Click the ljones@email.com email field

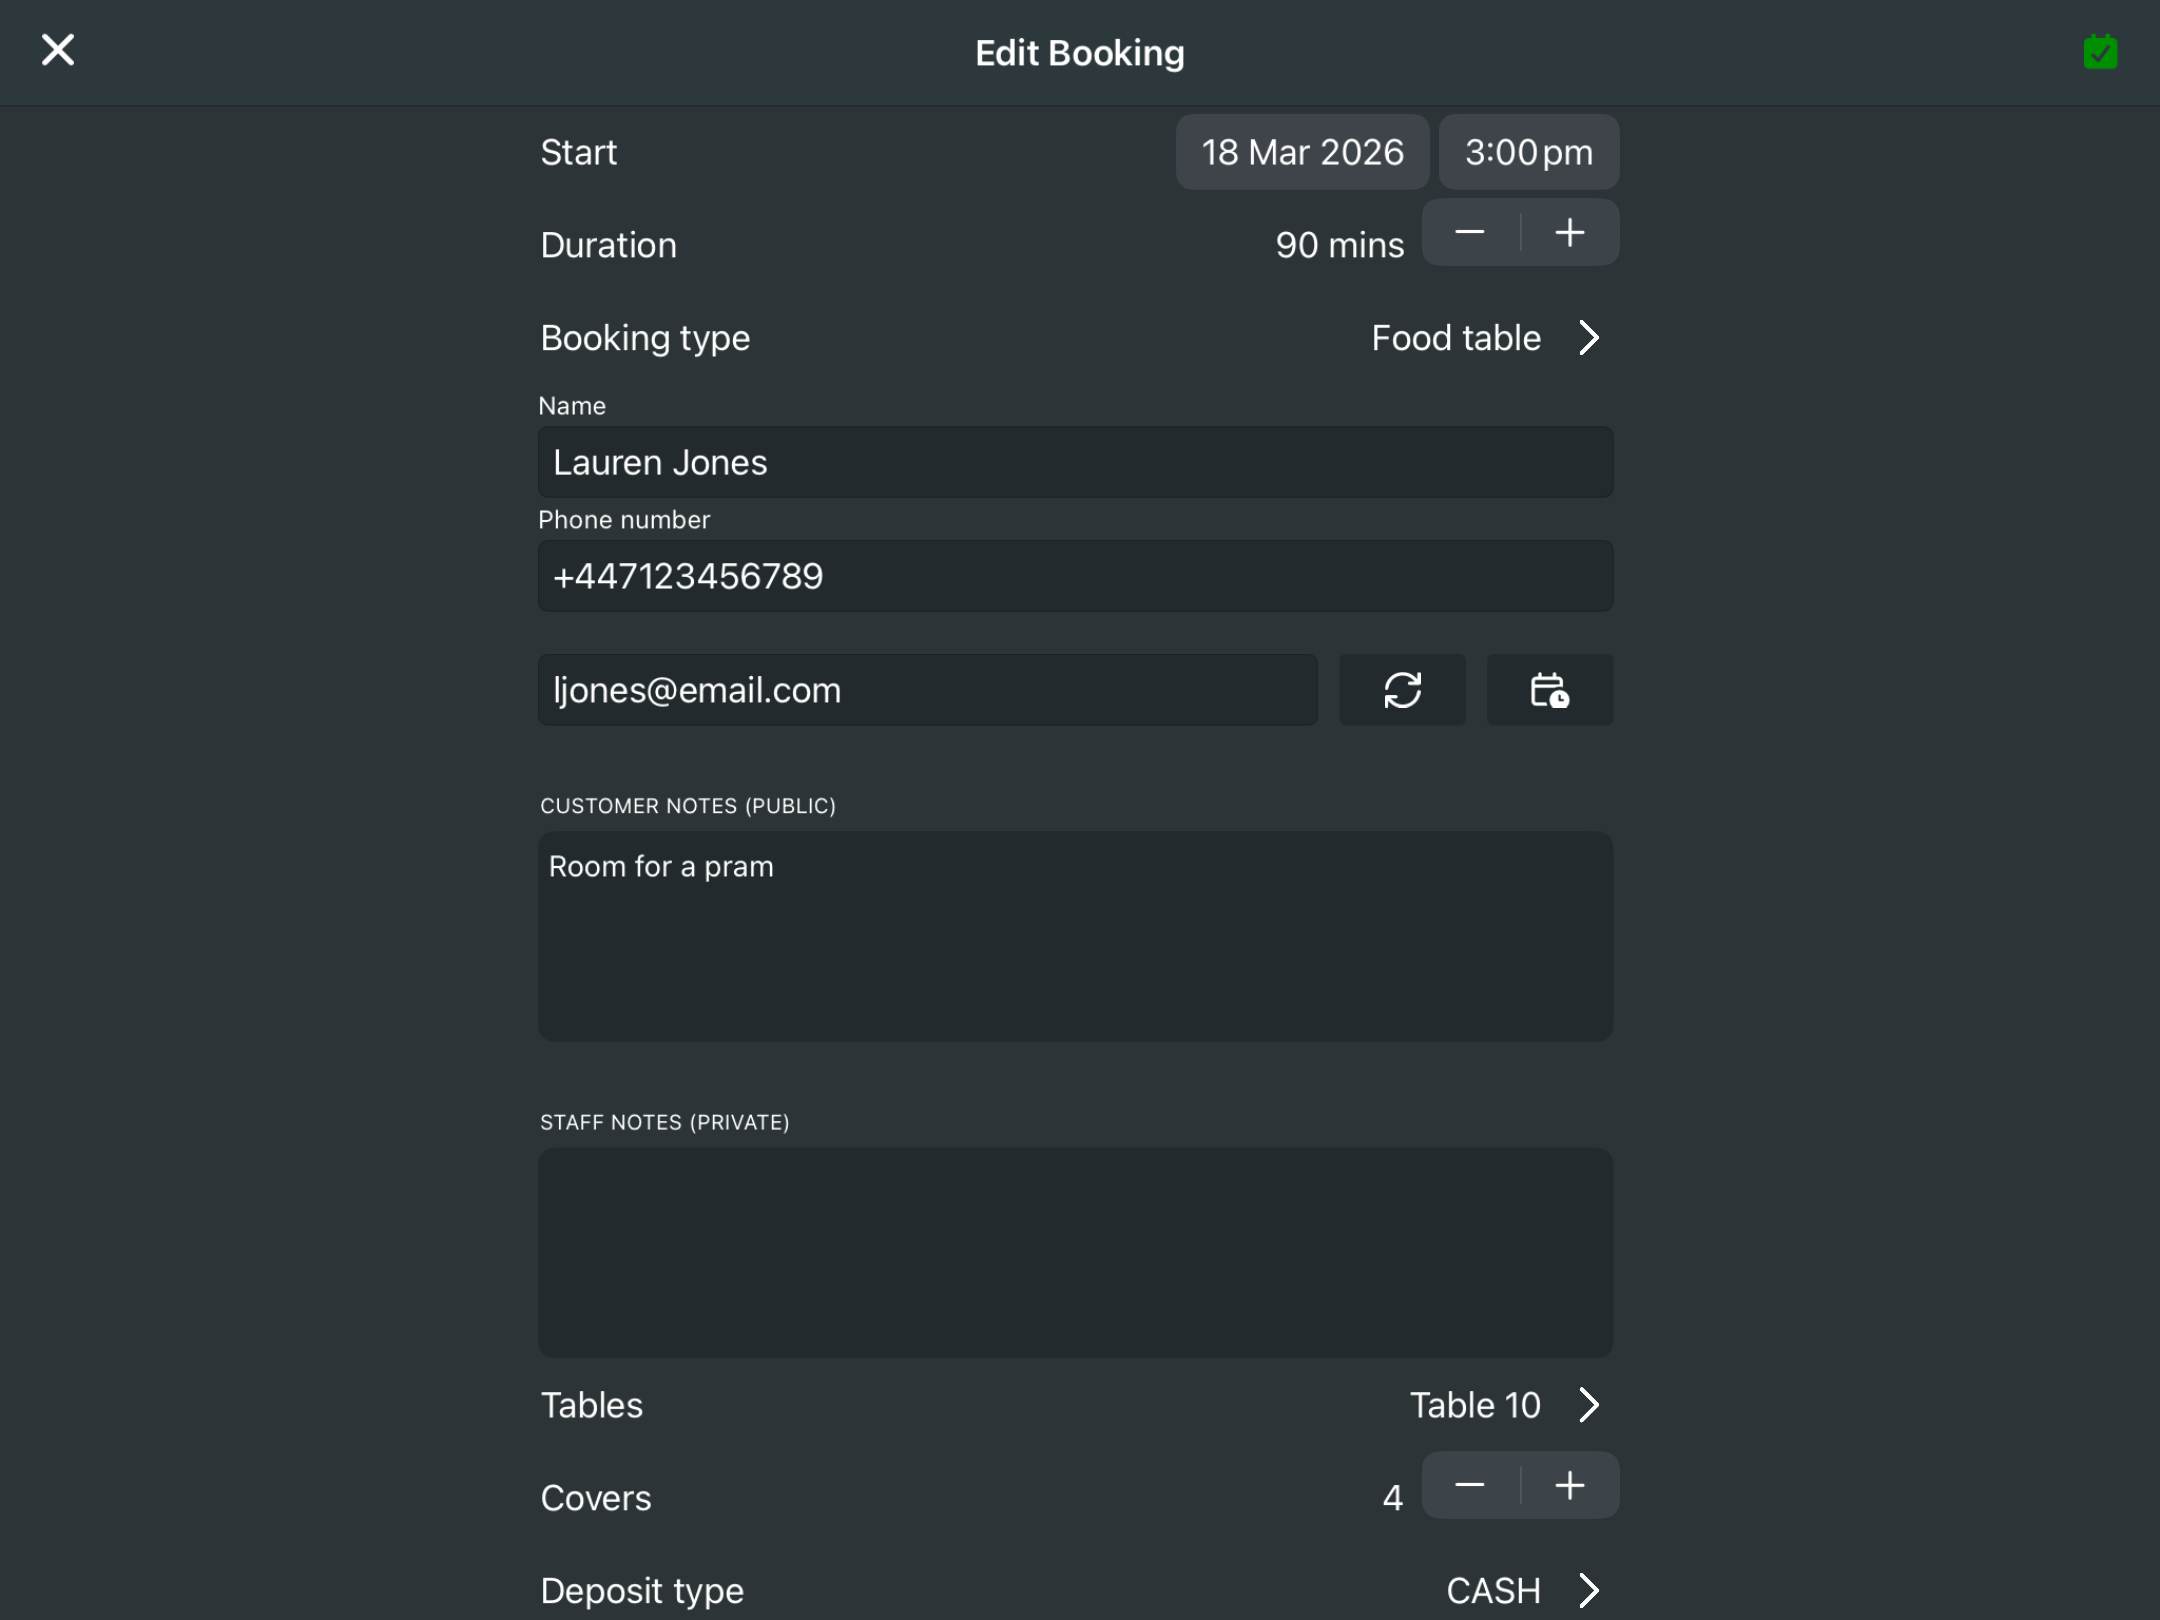(927, 690)
